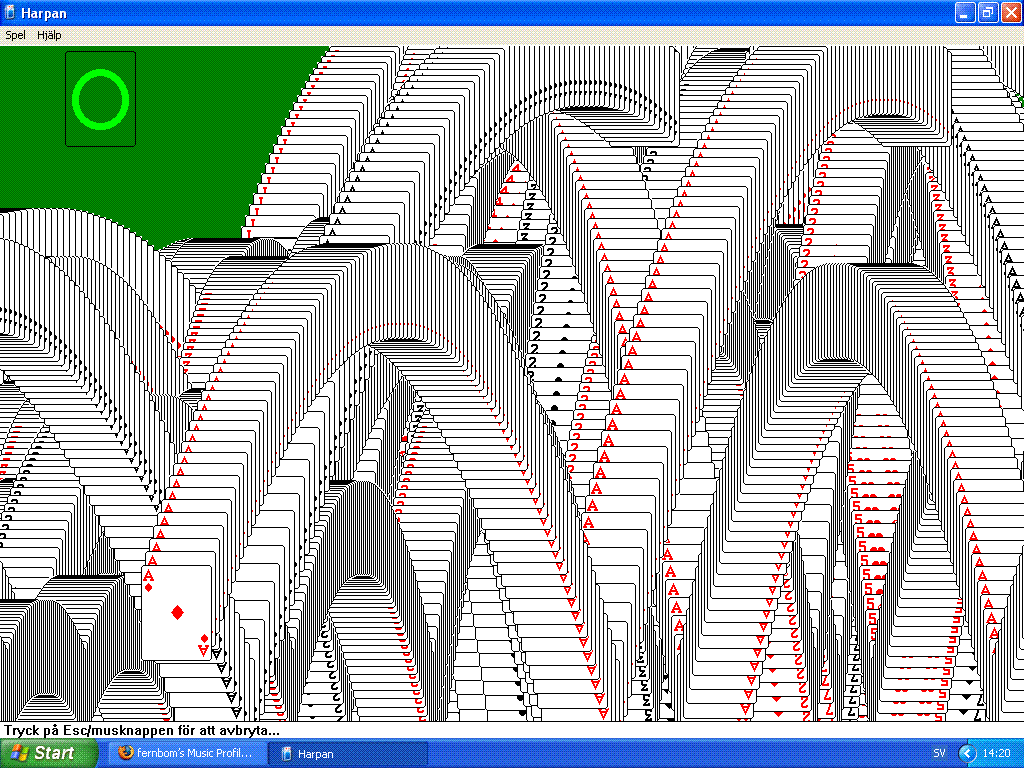The width and height of the screenshot is (1024, 768).
Task: Open the Hjälp menu
Action: tap(49, 35)
